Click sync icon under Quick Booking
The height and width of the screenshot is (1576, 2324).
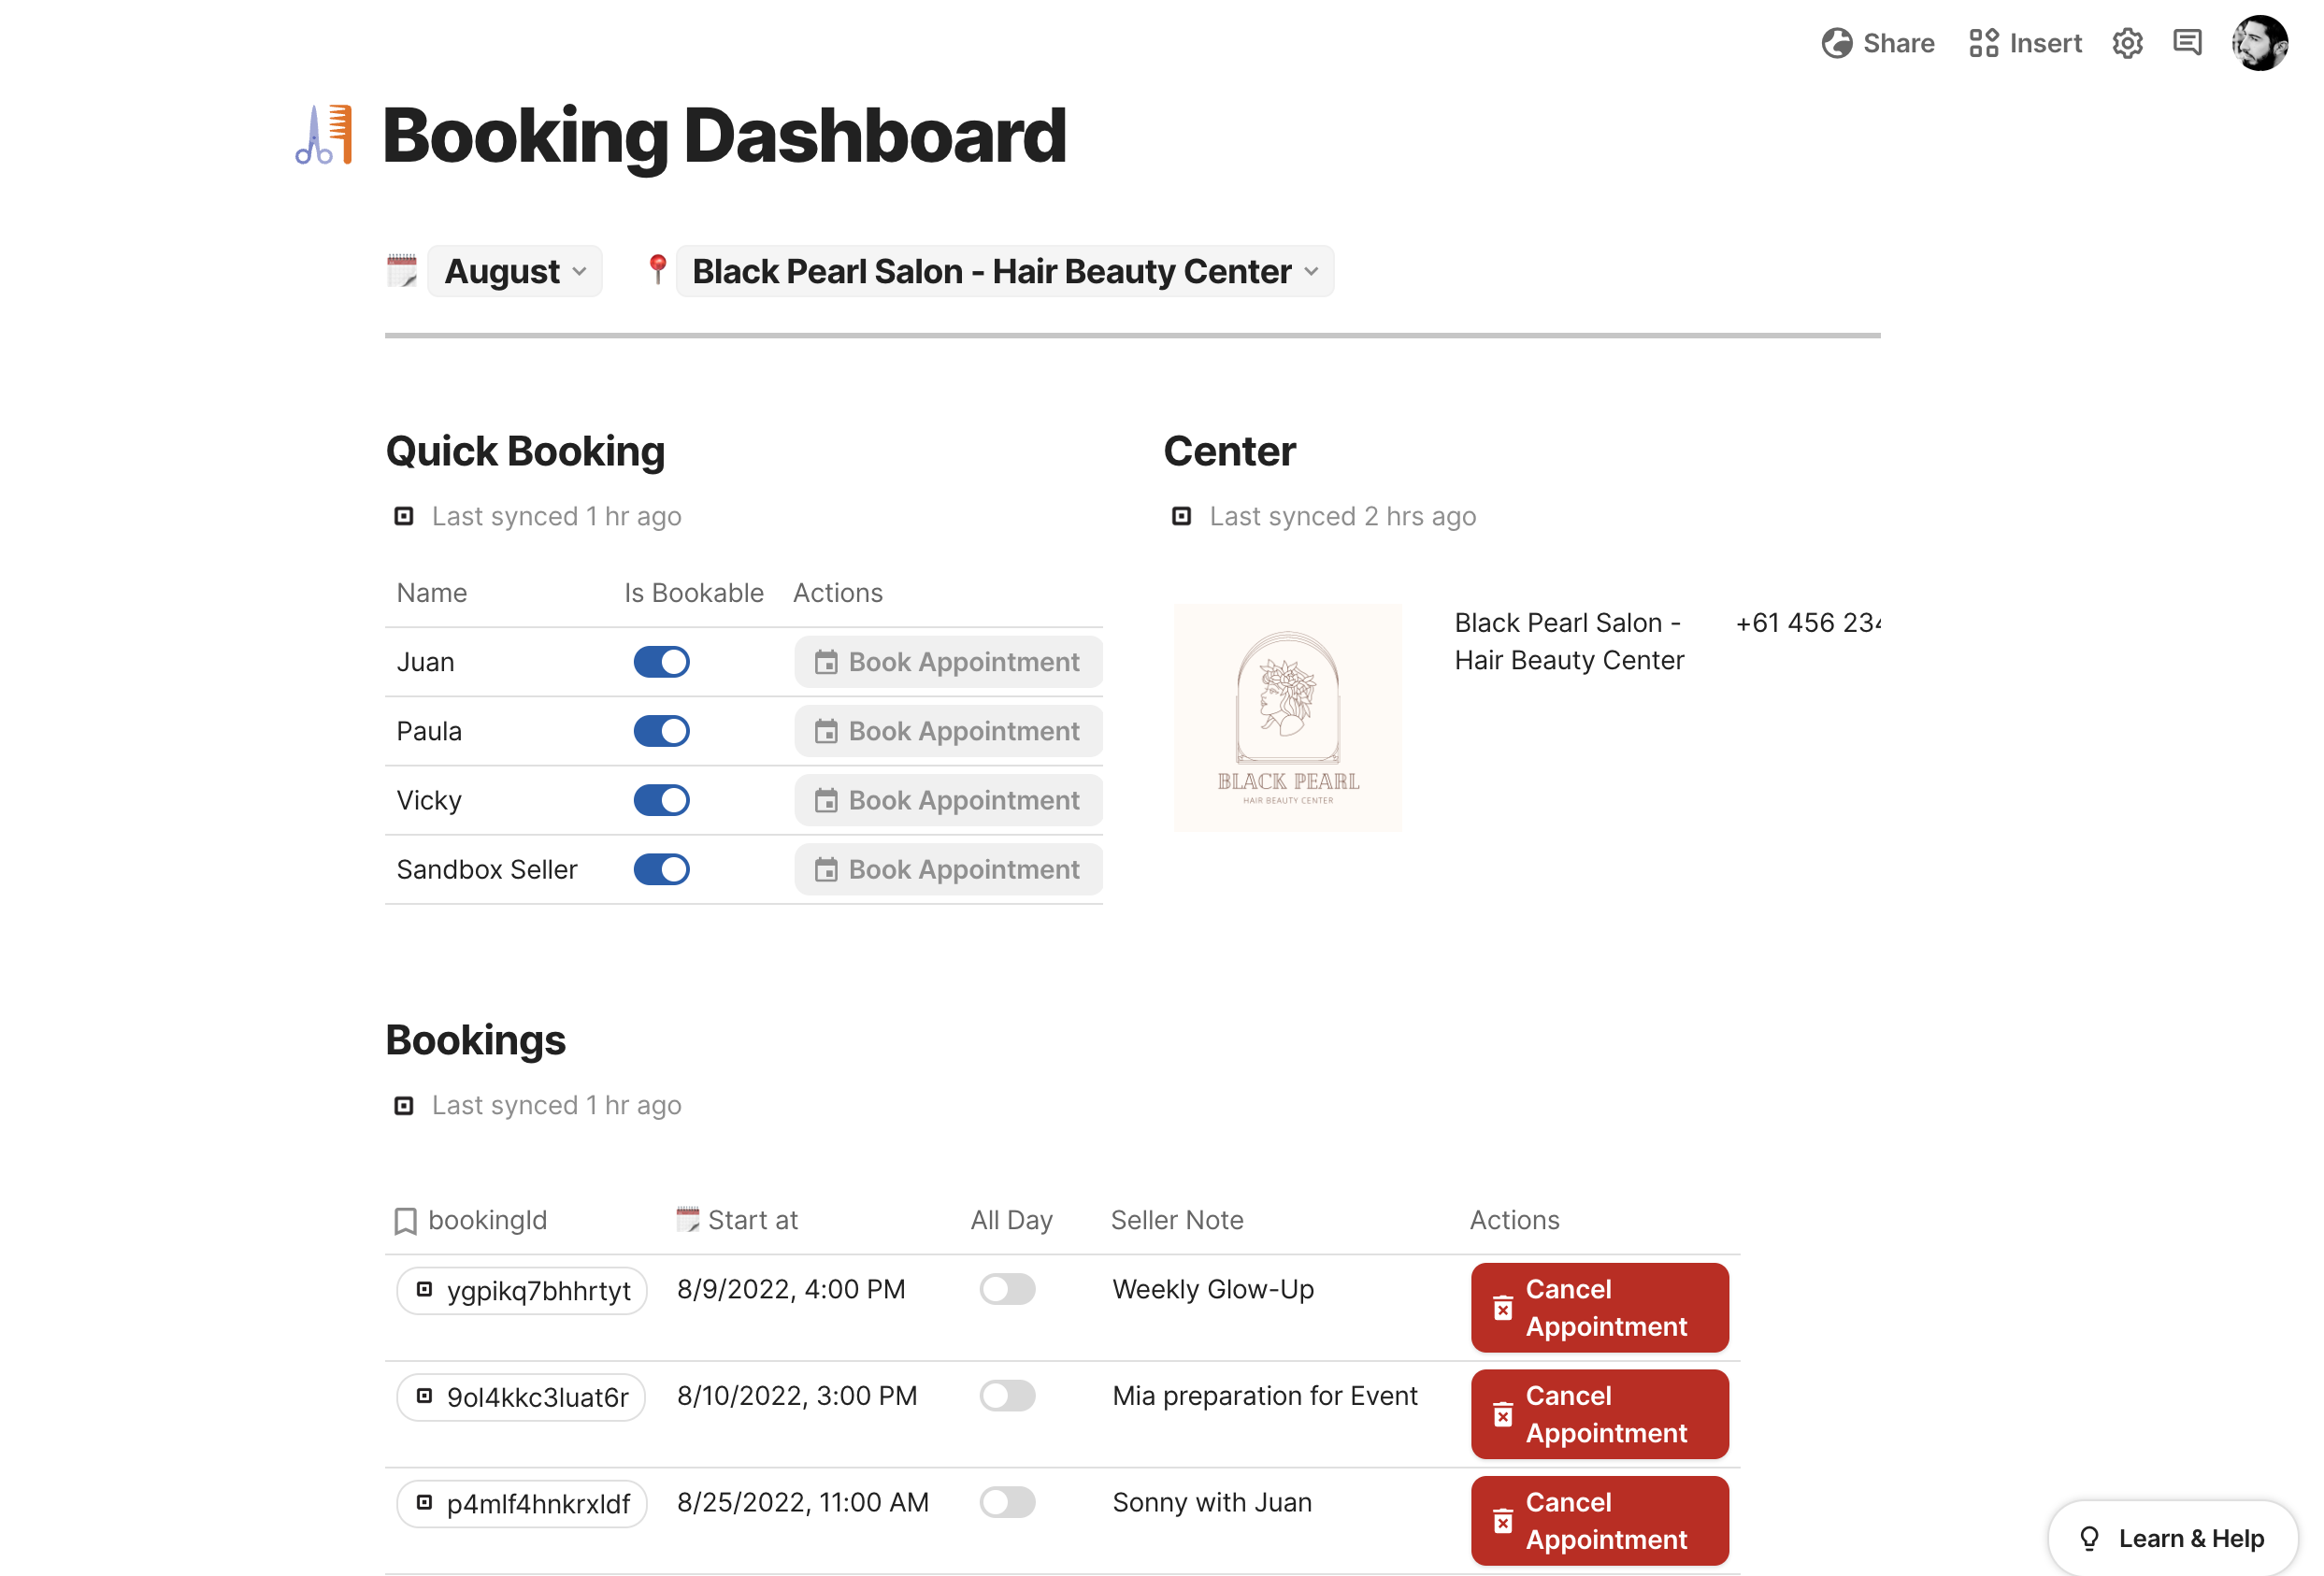tap(404, 516)
